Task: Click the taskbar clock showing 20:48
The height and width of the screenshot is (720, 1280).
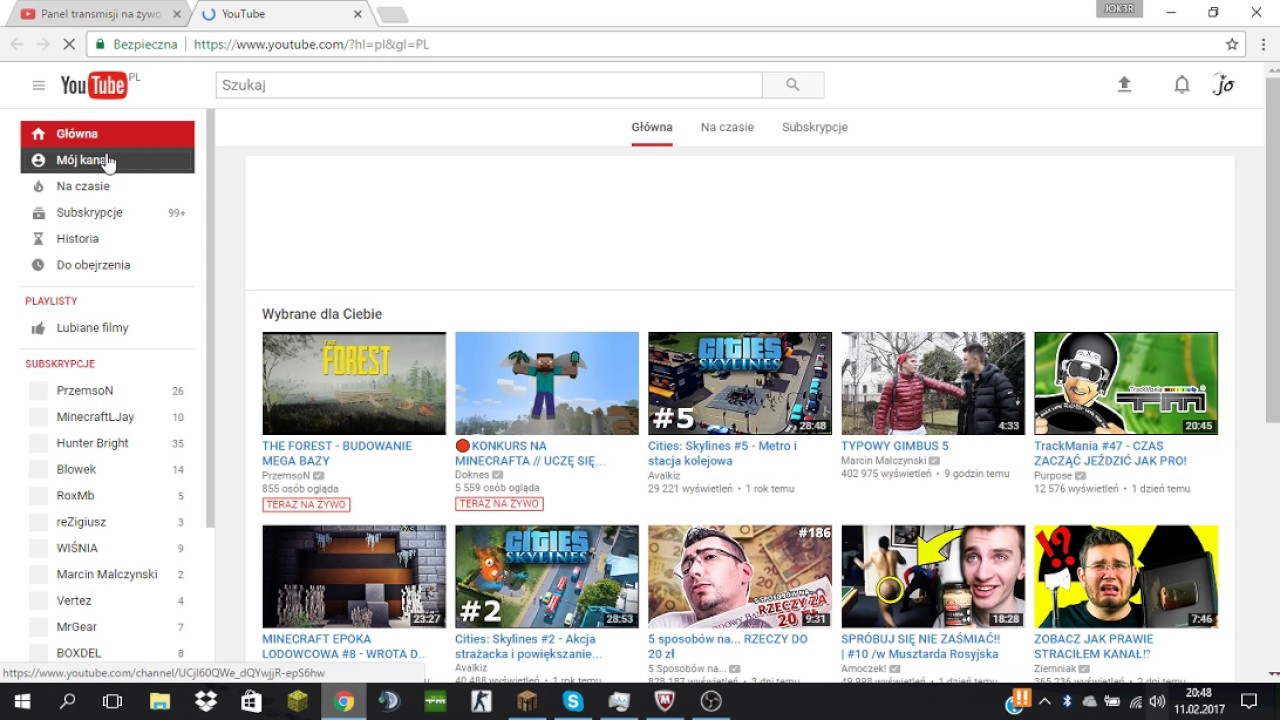Action: [x=1199, y=701]
